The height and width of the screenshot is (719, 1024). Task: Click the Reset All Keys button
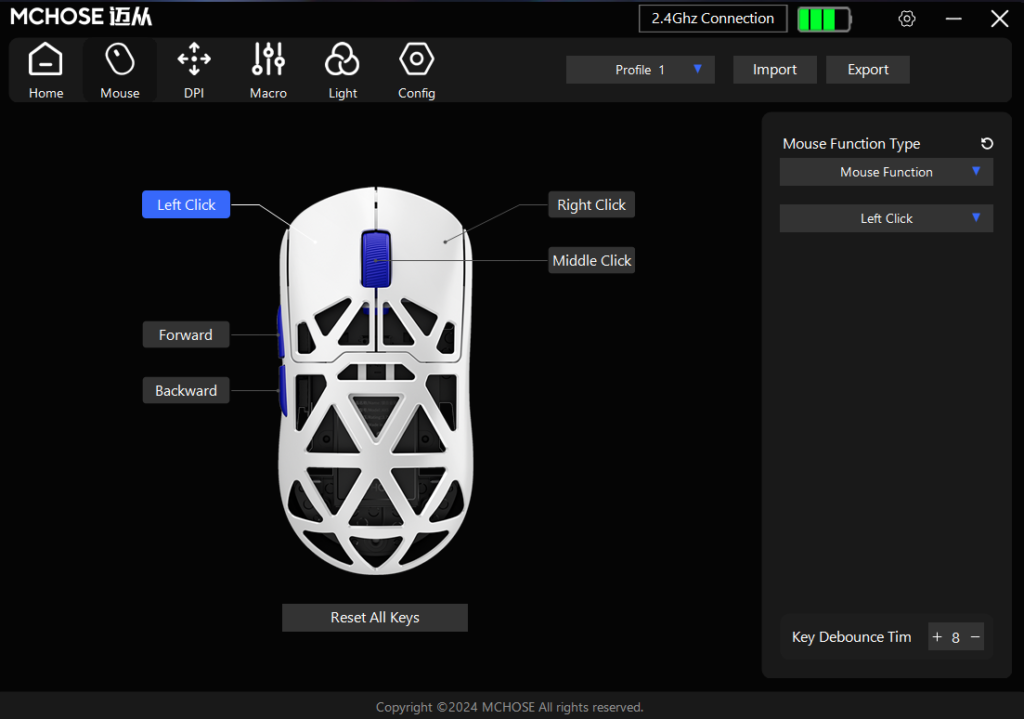coord(374,617)
